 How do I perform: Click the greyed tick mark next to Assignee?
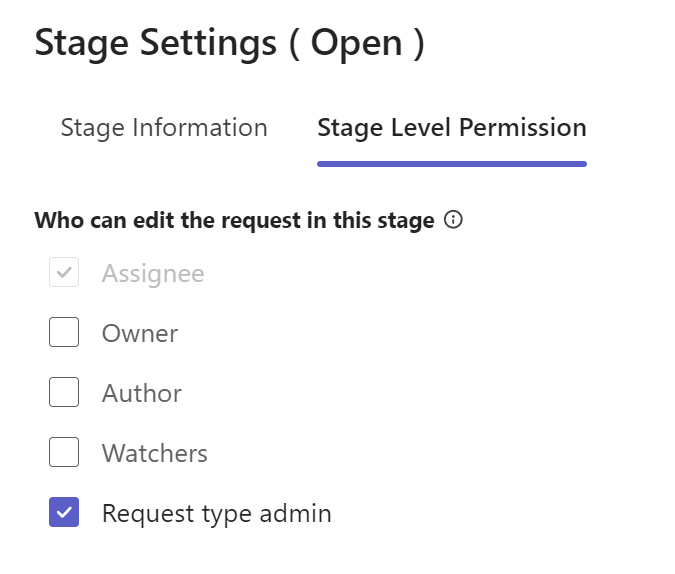[x=64, y=272]
